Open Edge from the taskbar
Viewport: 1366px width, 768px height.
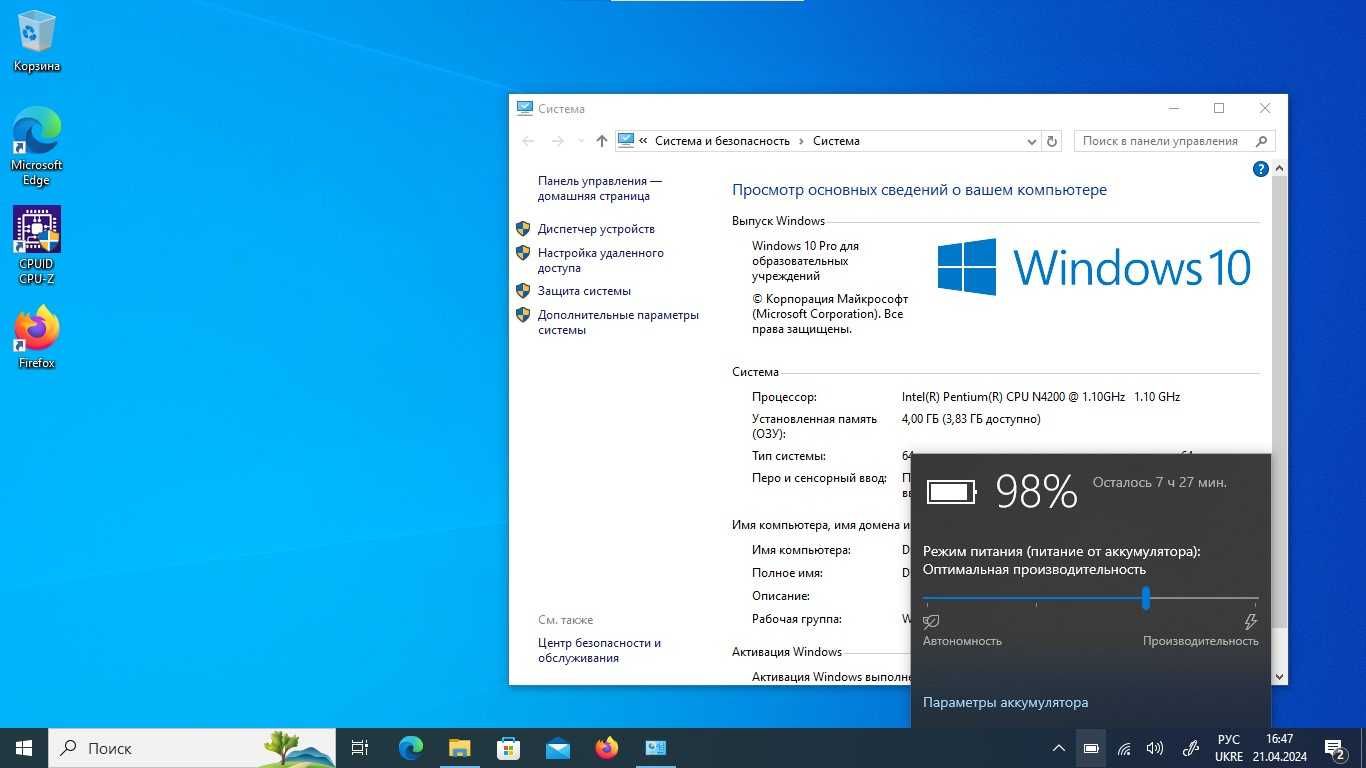411,748
